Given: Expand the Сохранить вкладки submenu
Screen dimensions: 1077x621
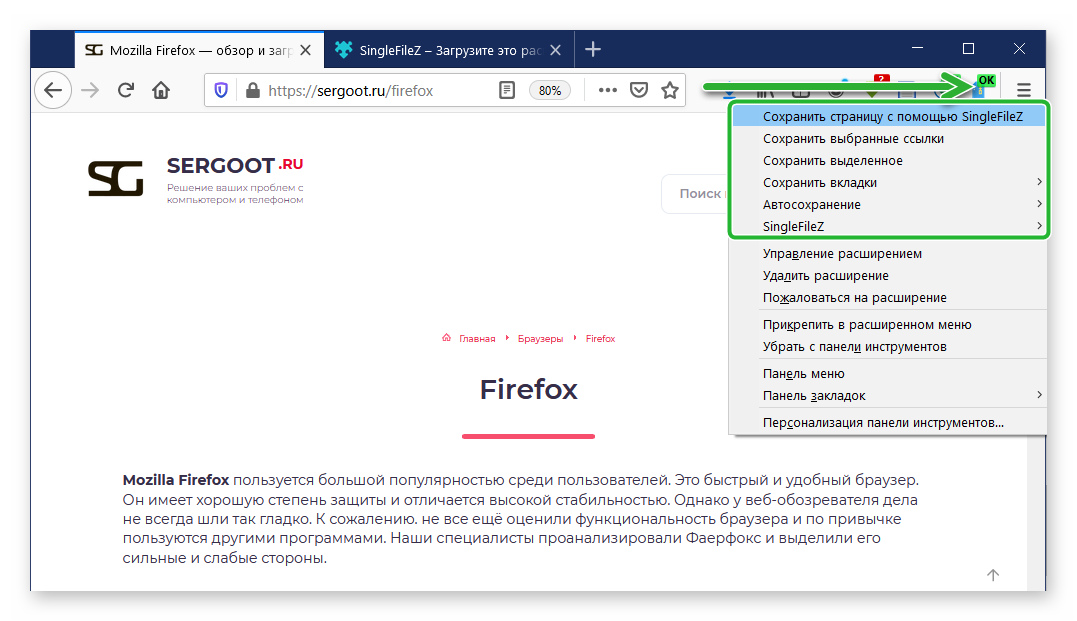Looking at the screenshot, I should (890, 183).
